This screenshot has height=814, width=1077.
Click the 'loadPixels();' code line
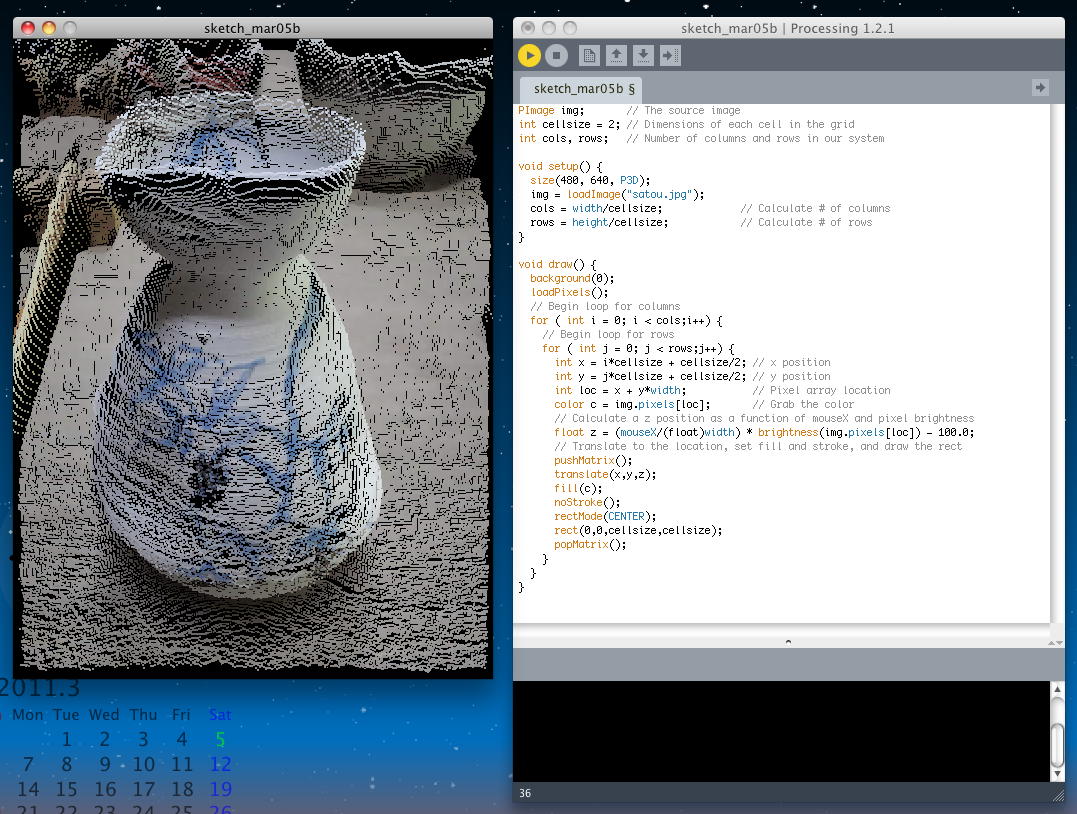coord(569,292)
